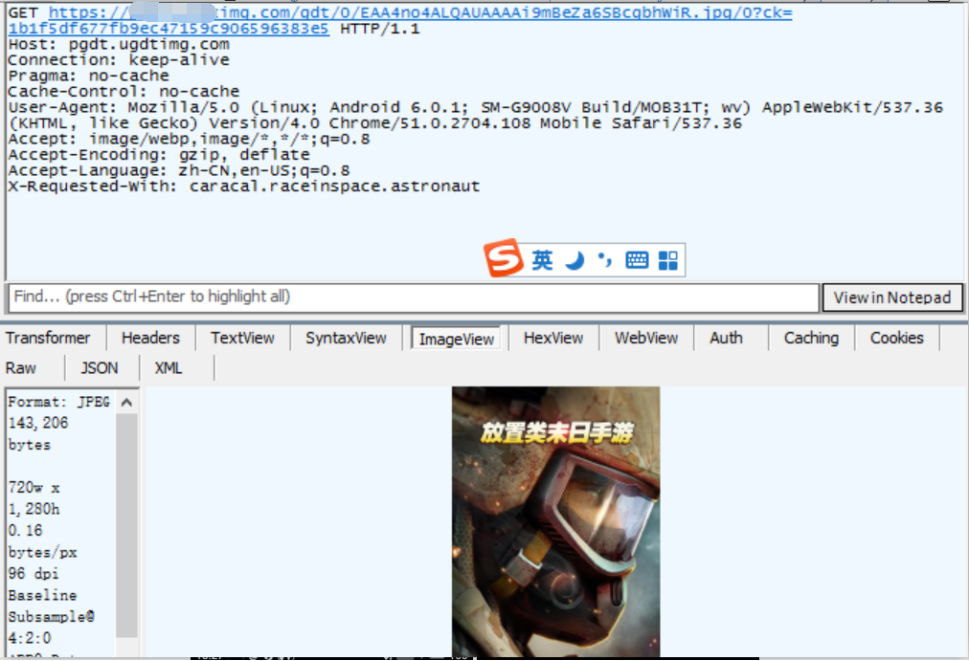Open the Cookies tab
The image size is (969, 661).
(x=897, y=338)
